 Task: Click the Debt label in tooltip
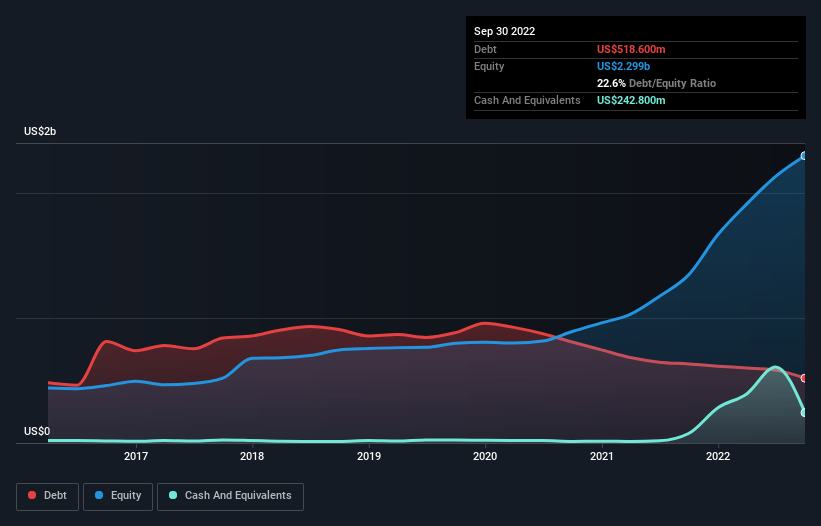[485, 49]
